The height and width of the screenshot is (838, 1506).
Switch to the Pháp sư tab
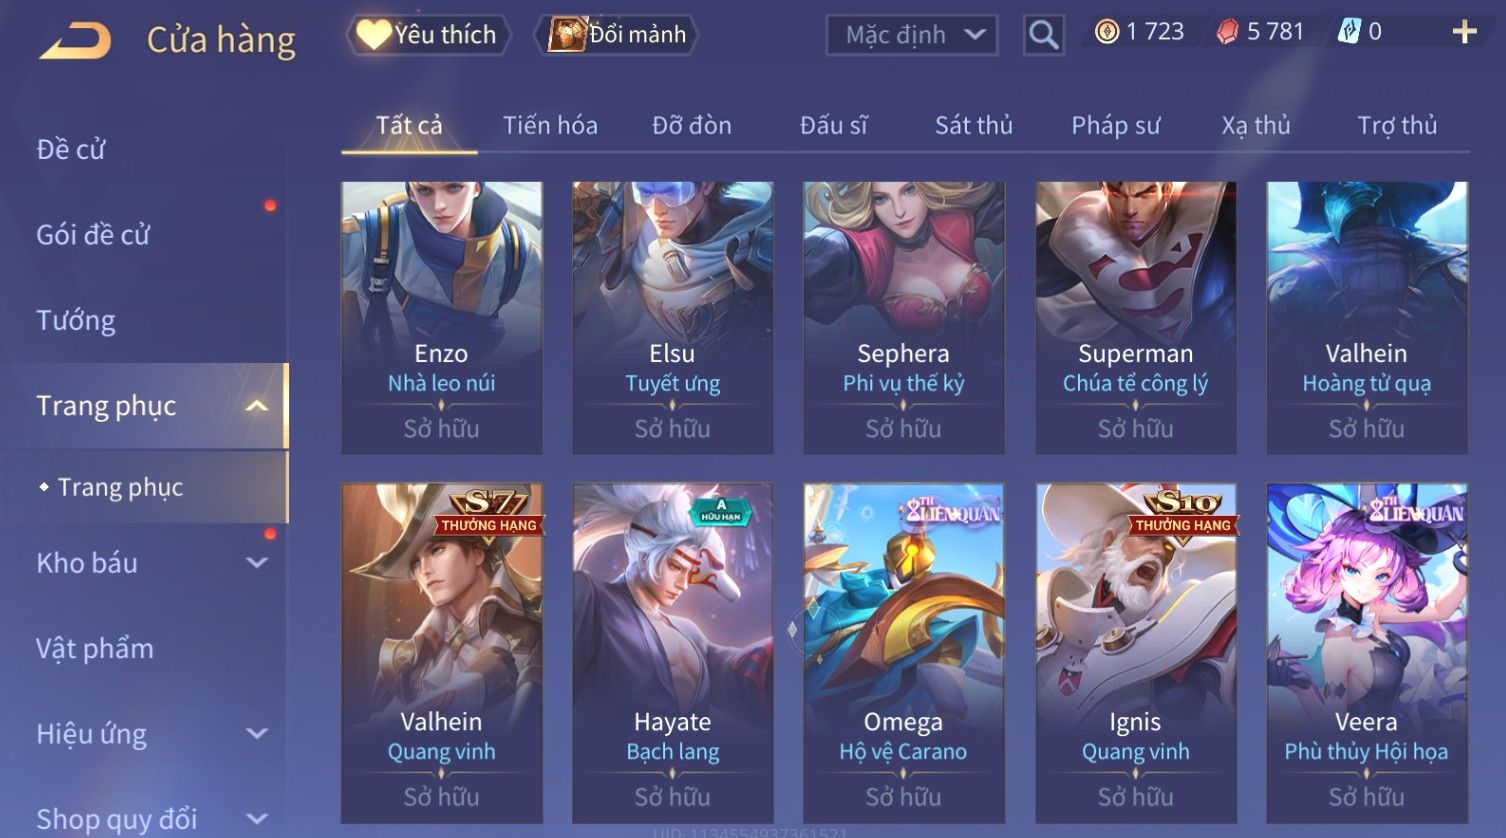click(x=1115, y=125)
